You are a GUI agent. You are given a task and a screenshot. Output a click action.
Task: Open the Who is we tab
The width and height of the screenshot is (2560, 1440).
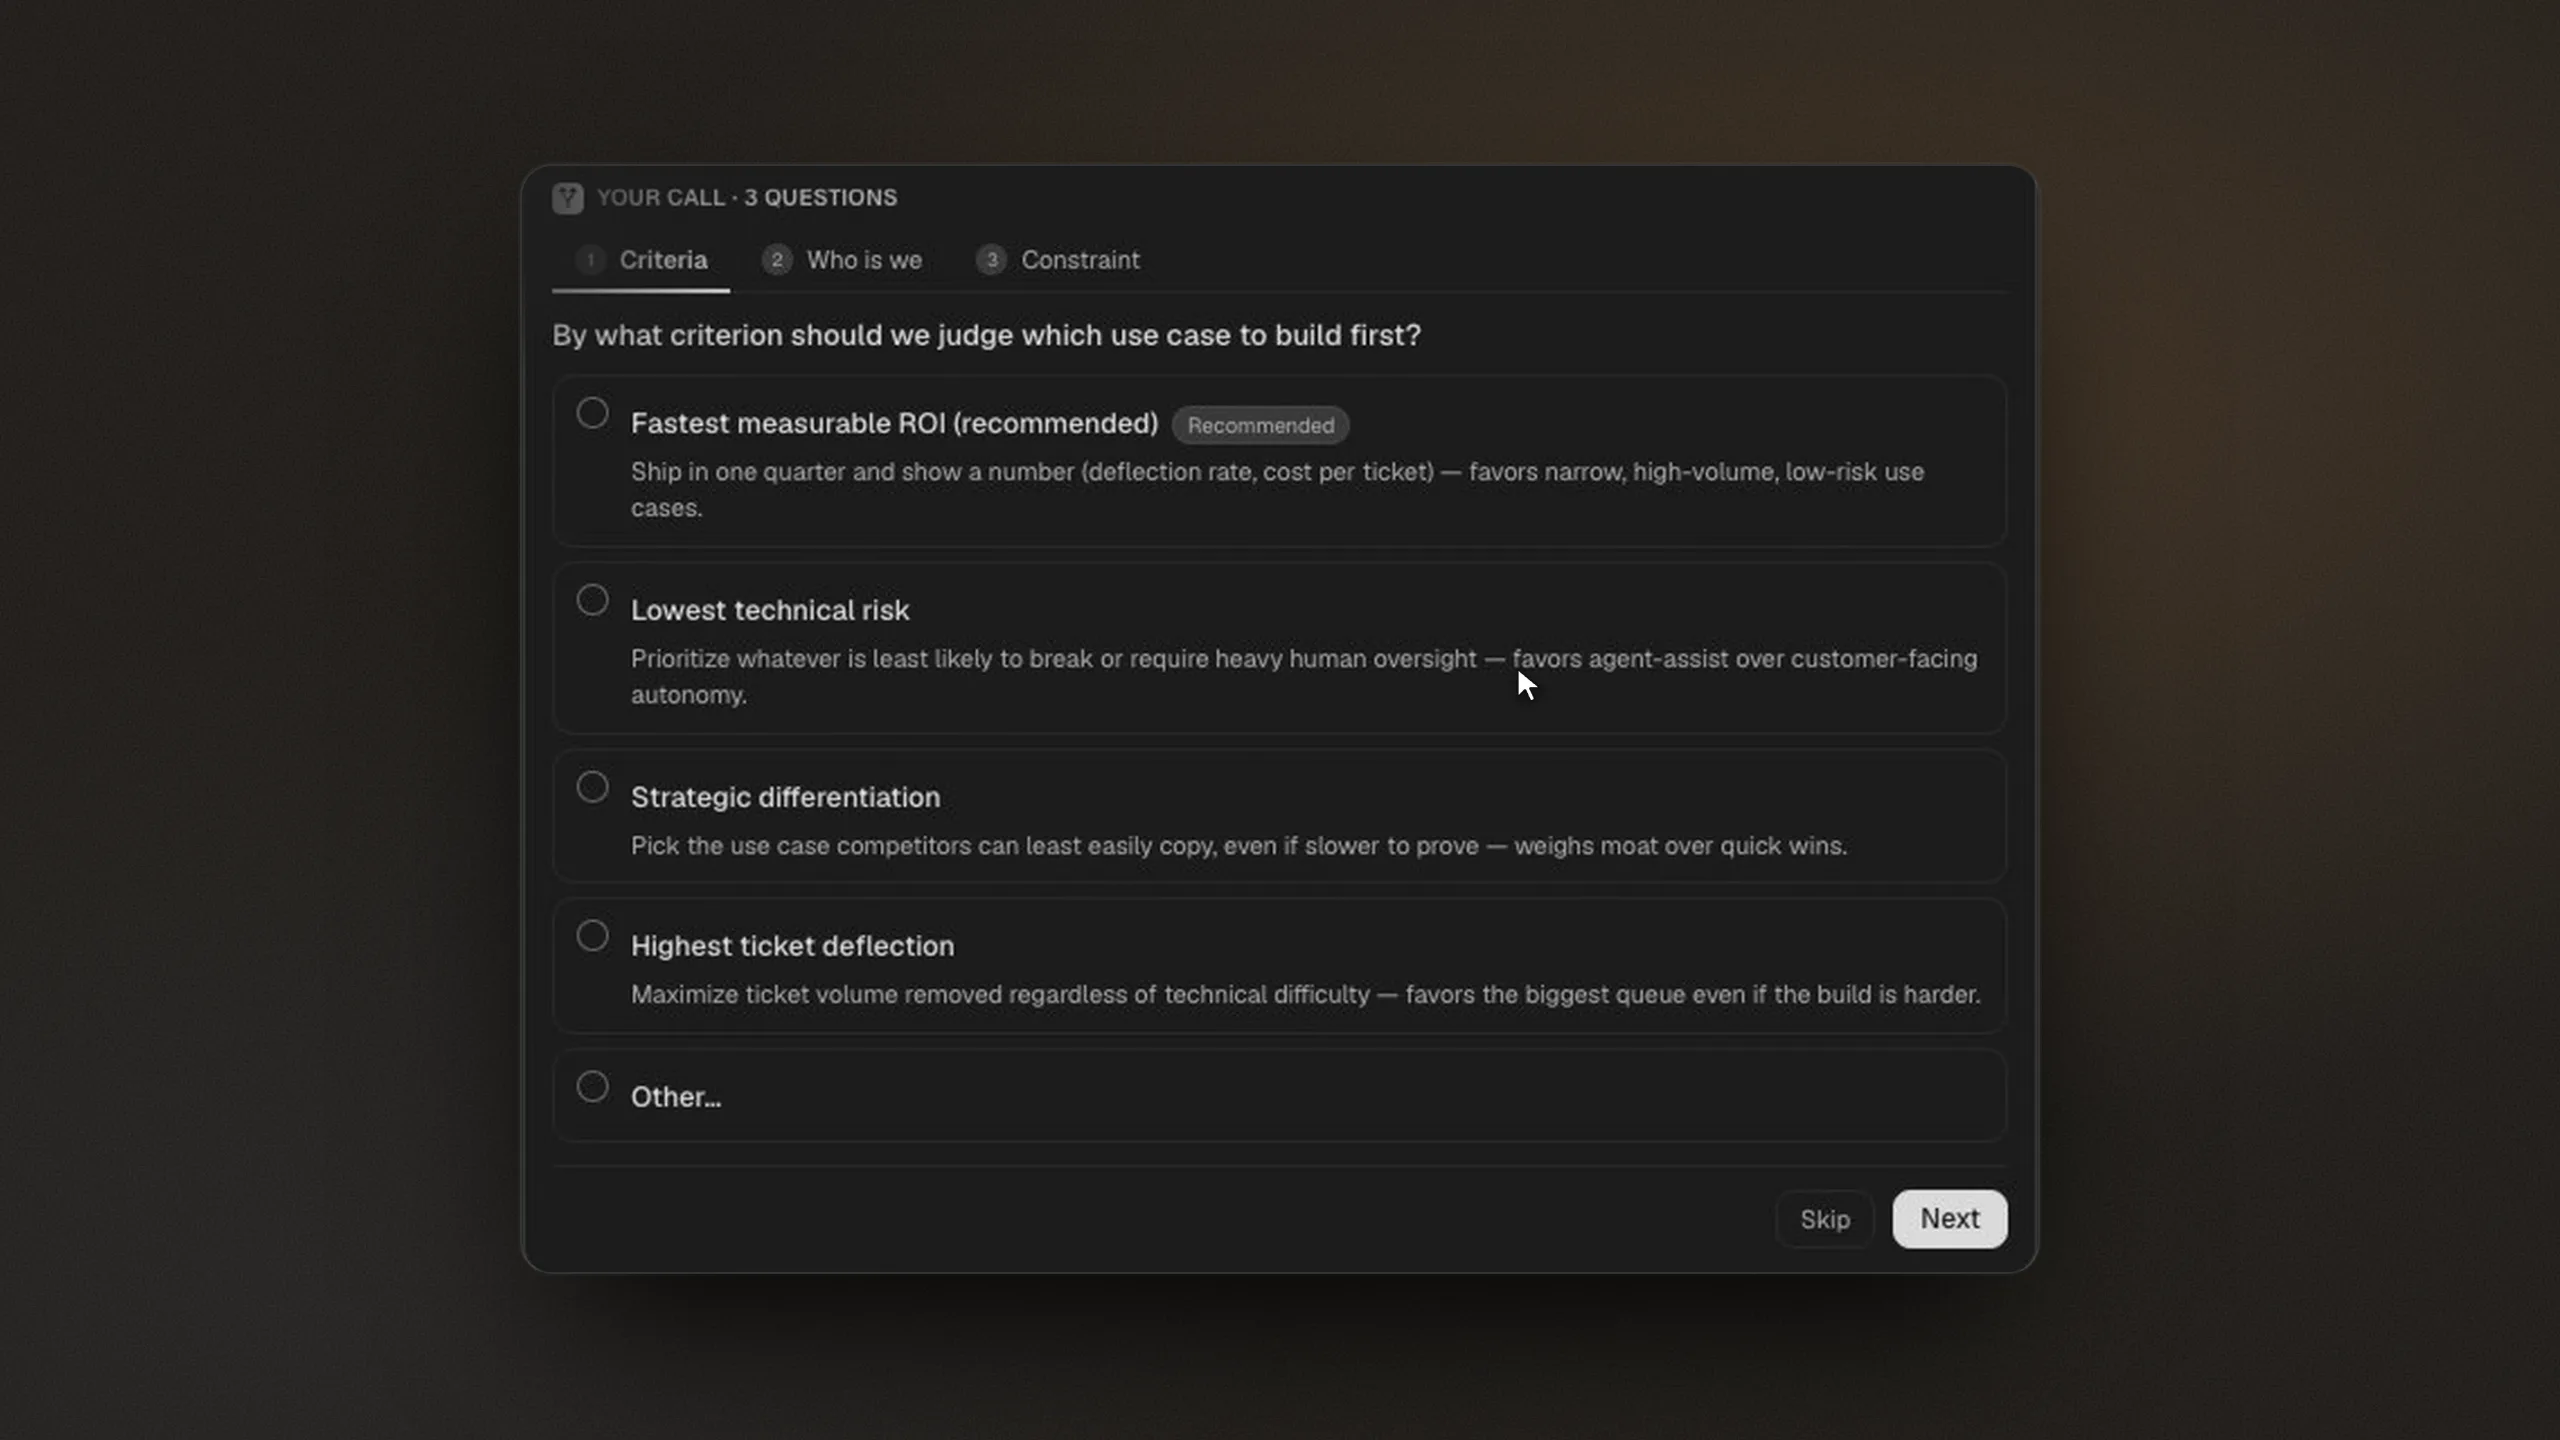pyautogui.click(x=842, y=260)
